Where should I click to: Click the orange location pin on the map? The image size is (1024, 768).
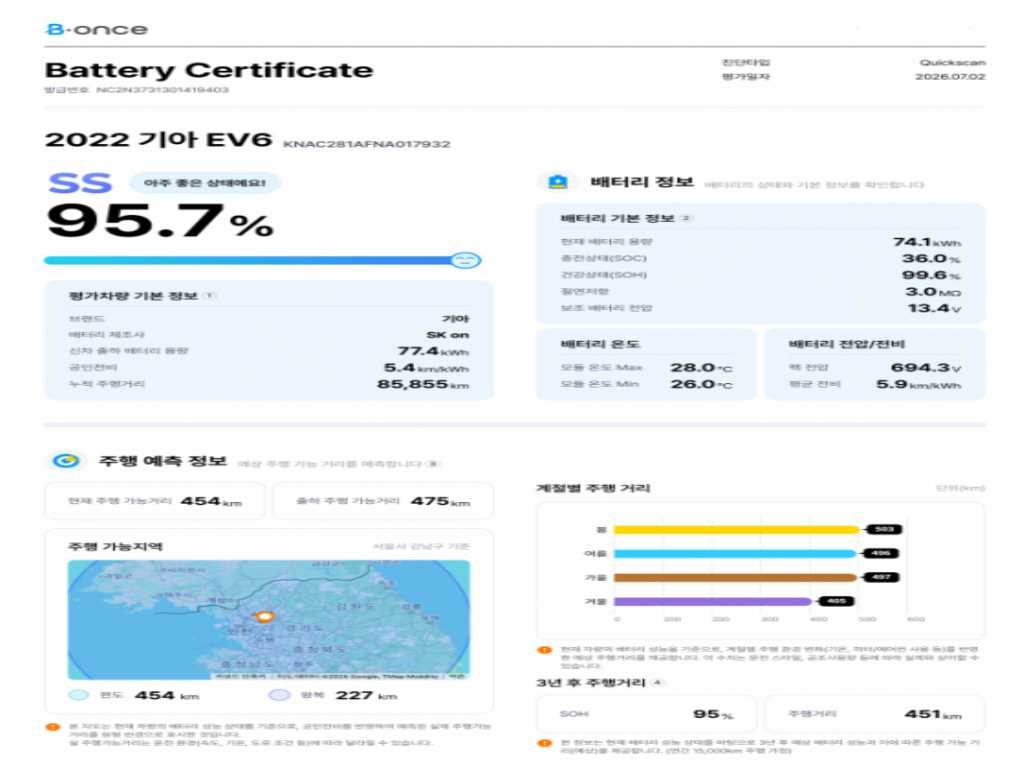click(x=264, y=616)
